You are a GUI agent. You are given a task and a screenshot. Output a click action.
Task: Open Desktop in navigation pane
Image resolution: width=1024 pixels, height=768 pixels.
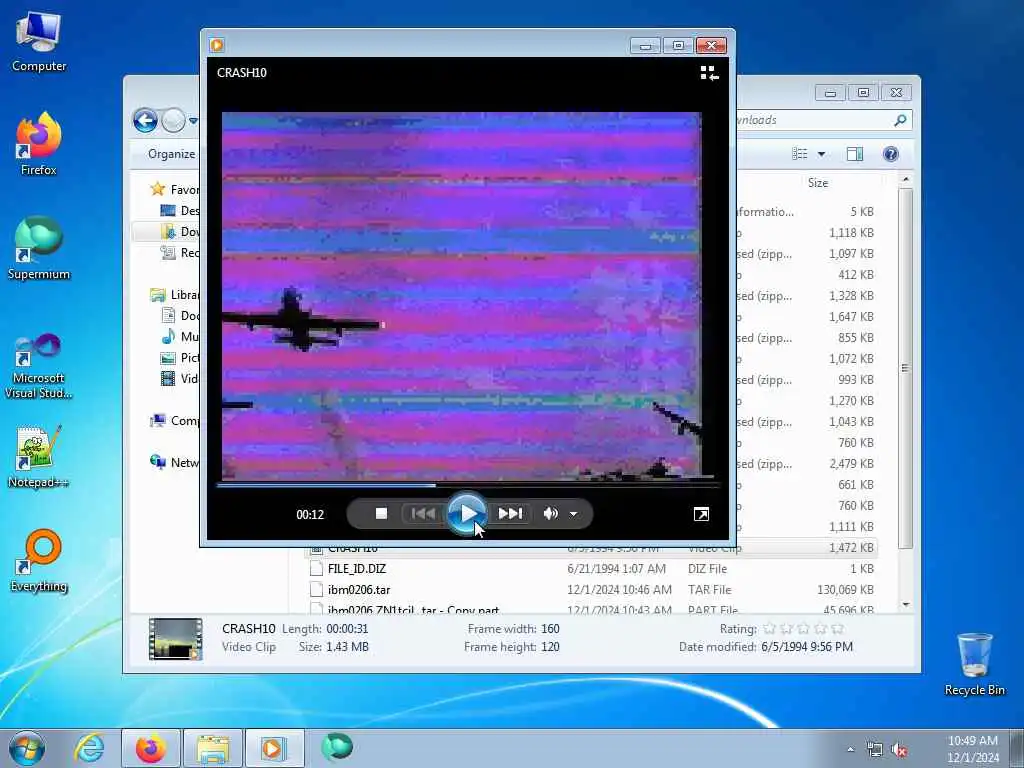[180, 210]
